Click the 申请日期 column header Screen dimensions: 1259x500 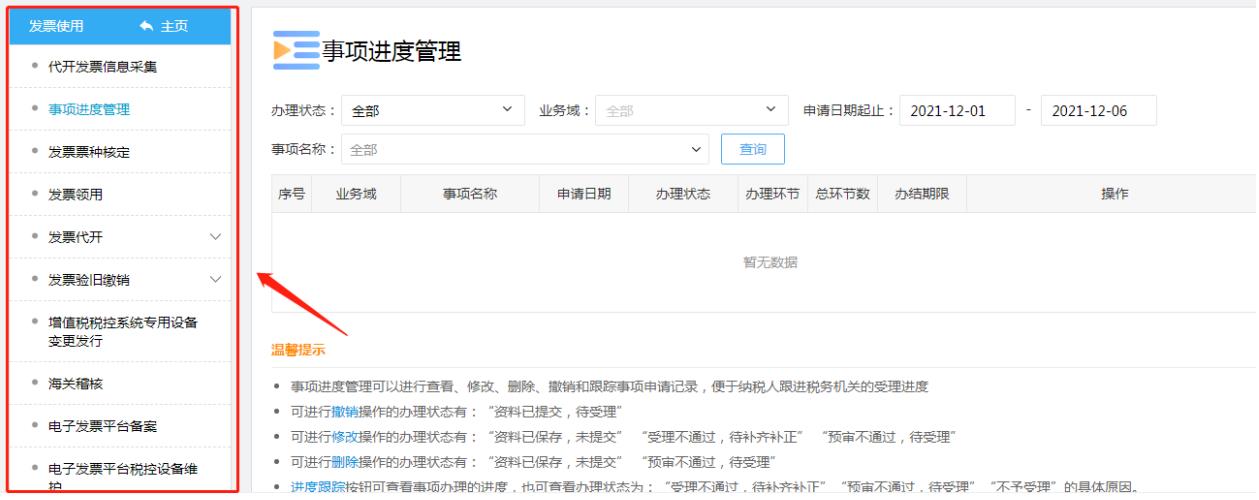pos(584,194)
